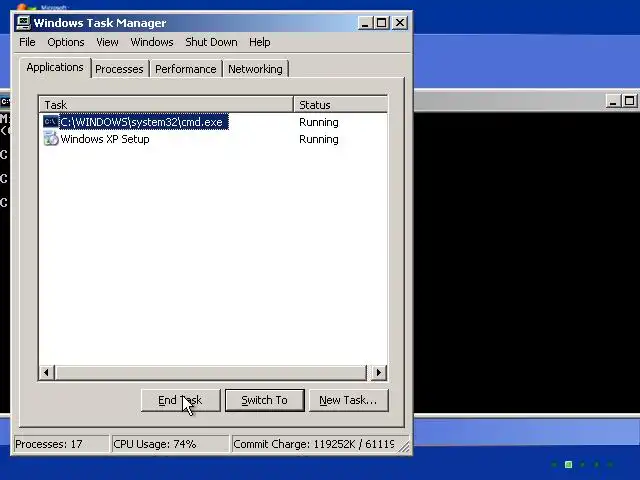
Task: Sort by the Status column header
Action: 340,104
